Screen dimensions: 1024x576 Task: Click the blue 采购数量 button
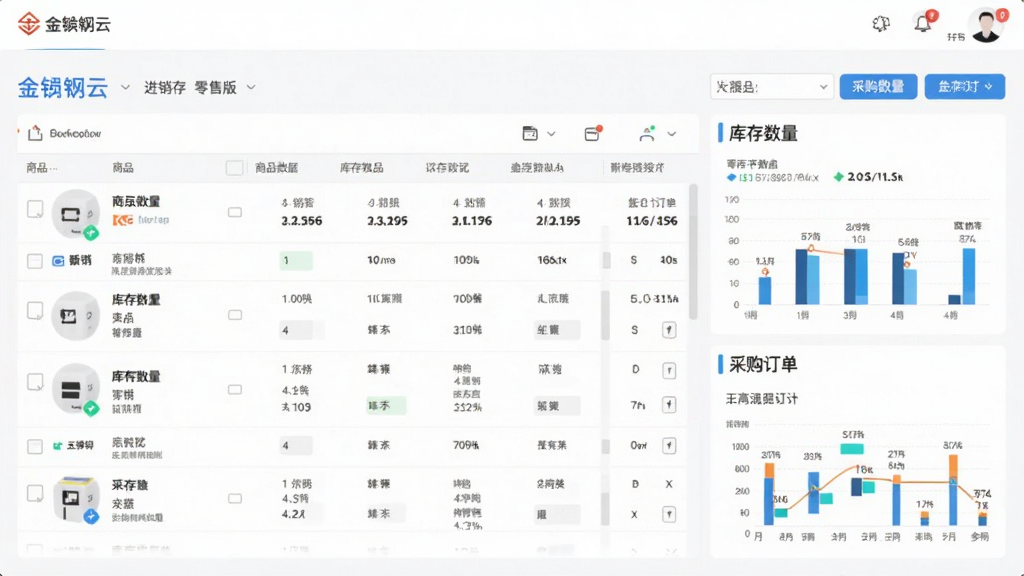tap(878, 87)
